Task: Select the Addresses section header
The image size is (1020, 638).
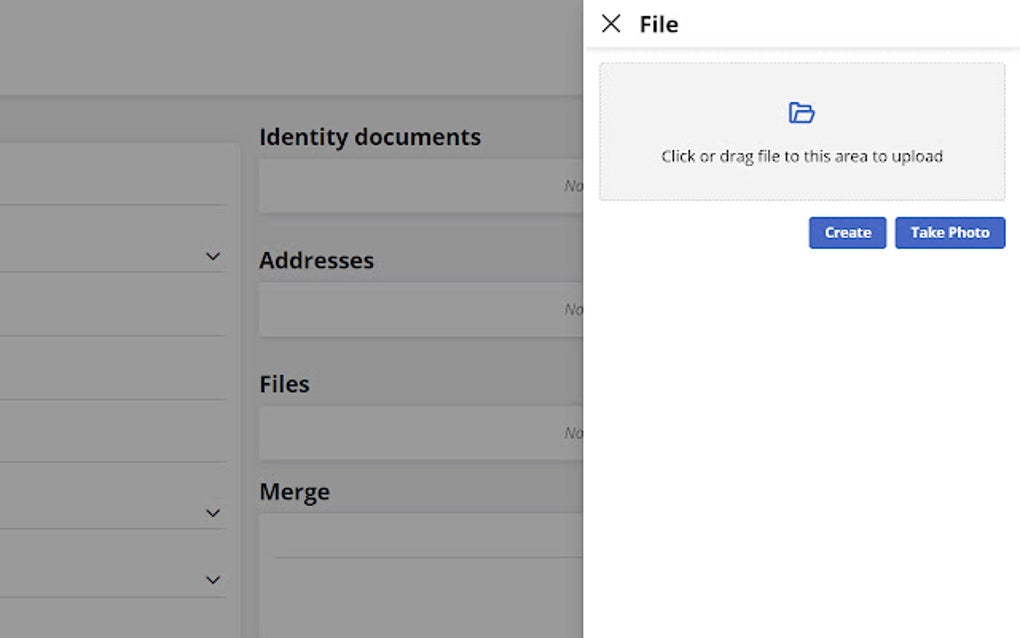Action: [316, 260]
